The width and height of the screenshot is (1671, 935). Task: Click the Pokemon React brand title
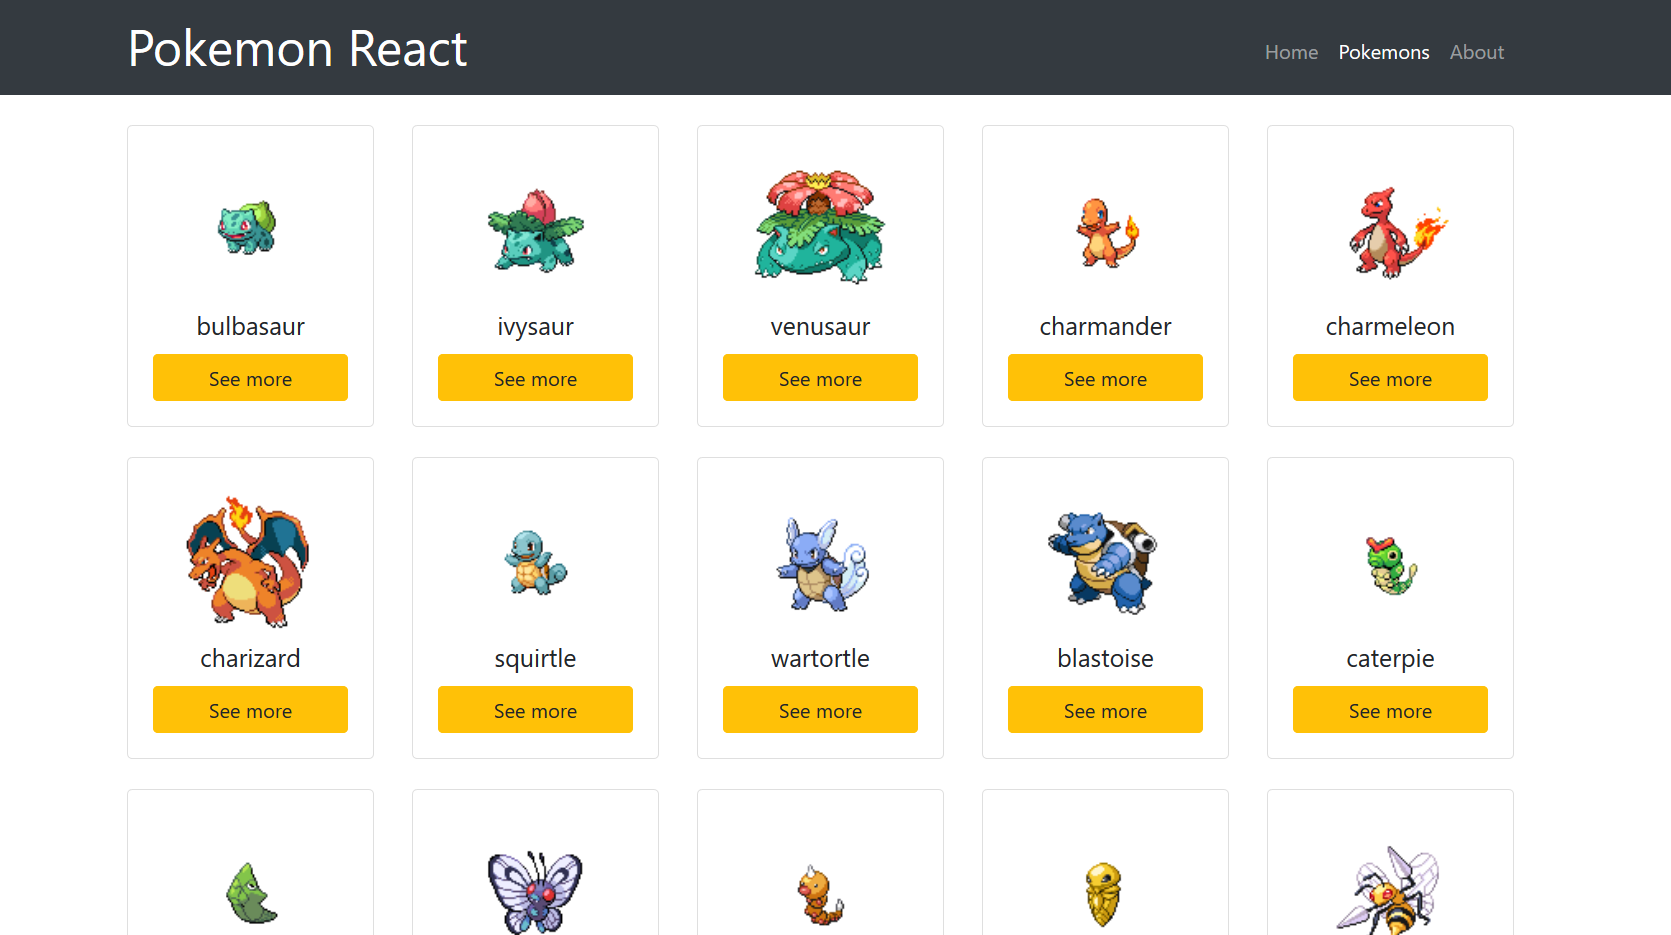point(297,48)
